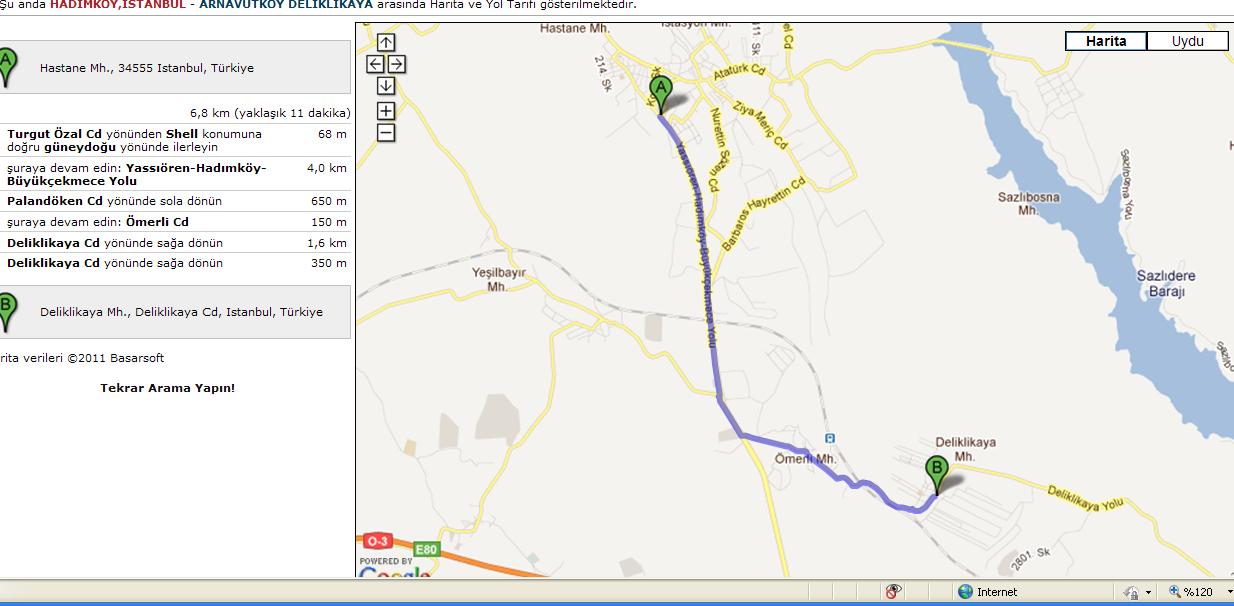Select the Palandöken Cd direction step
Screen dimensions: 1234x606
(x=175, y=201)
